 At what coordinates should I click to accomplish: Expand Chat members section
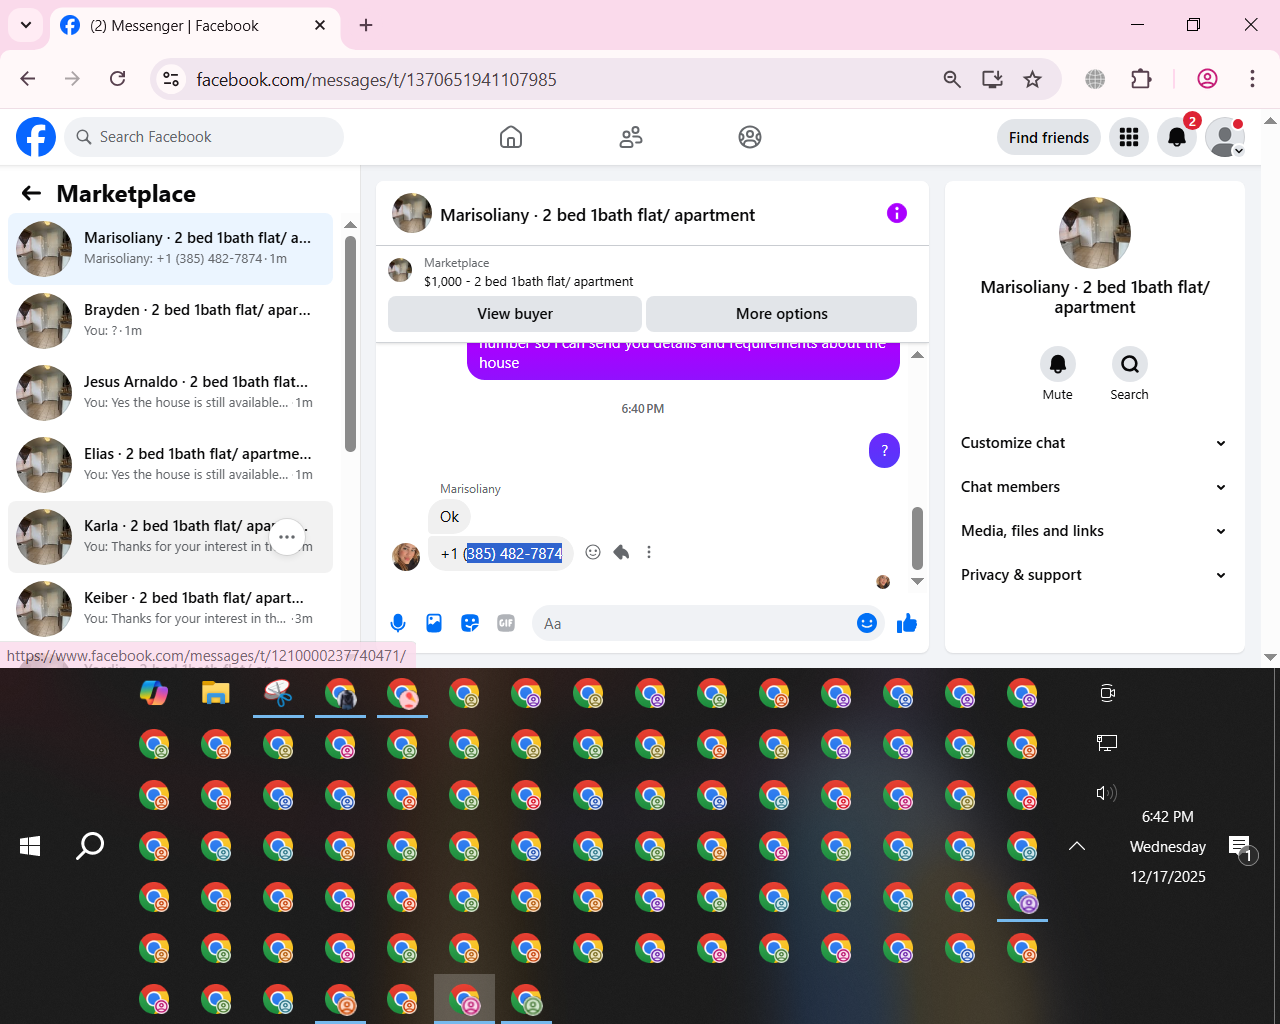tap(1094, 487)
